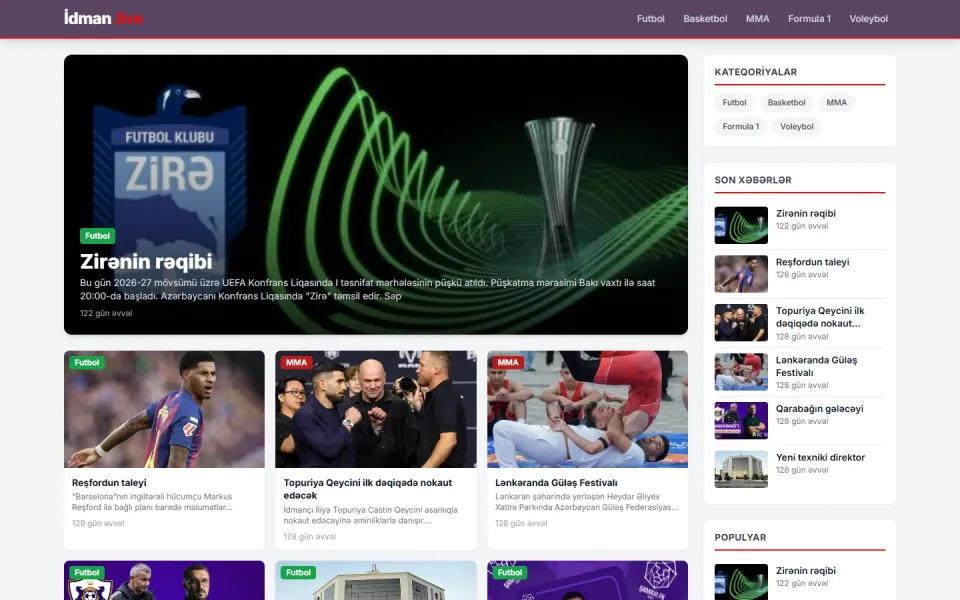Open Zirənin rəqibi link under Populyar

[805, 571]
